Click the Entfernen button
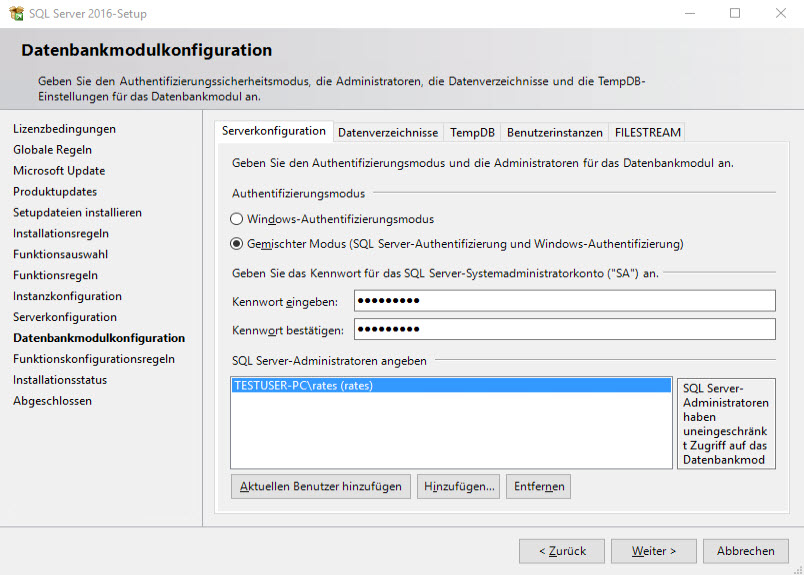Screen dimensions: 804x575 coord(538,487)
